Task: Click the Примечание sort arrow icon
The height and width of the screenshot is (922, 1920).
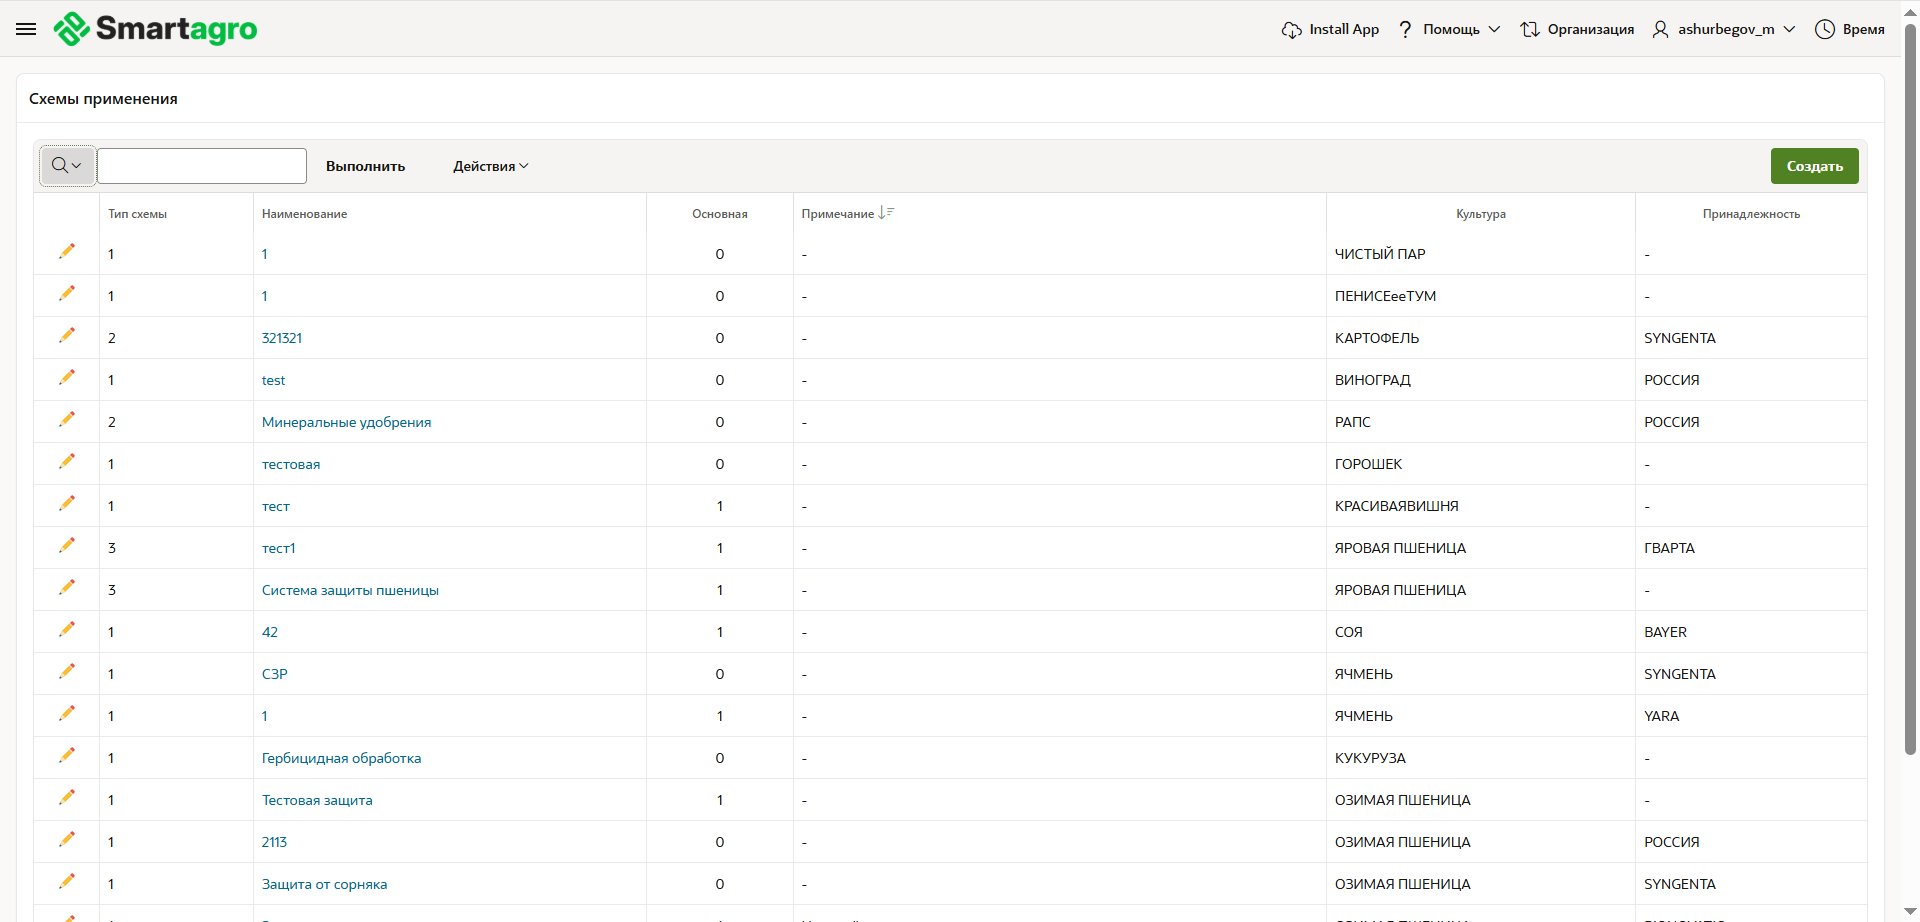Action: point(885,213)
